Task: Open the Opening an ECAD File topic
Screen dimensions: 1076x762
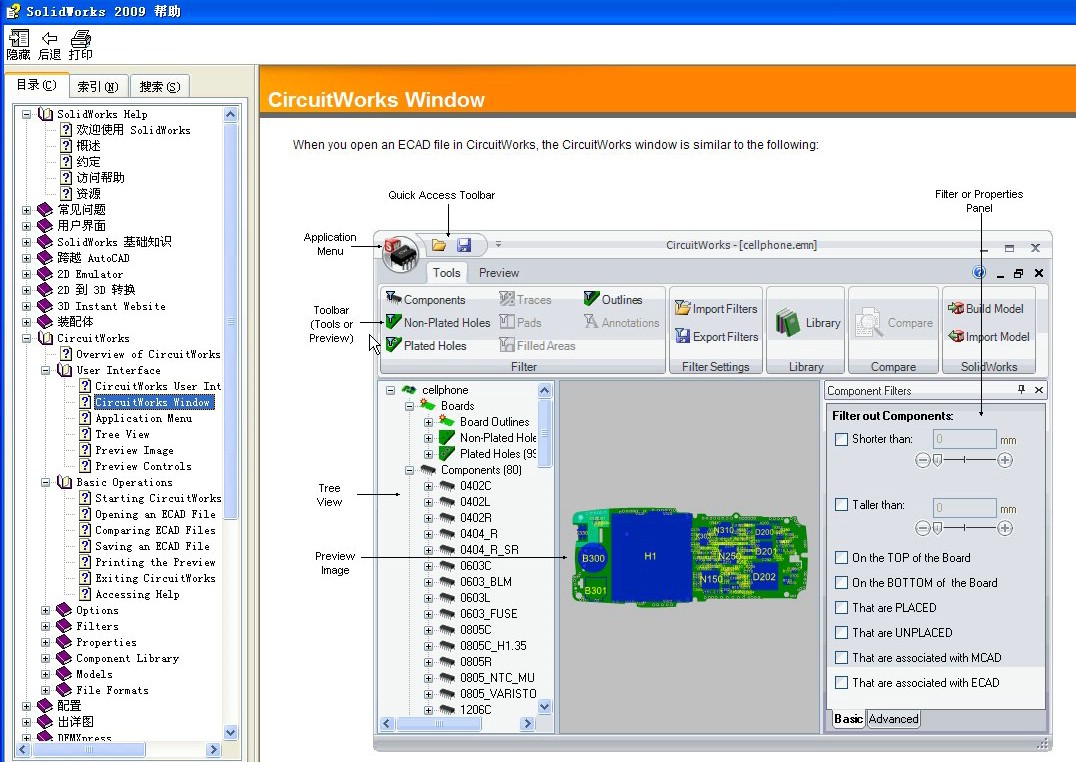Action: [x=155, y=514]
